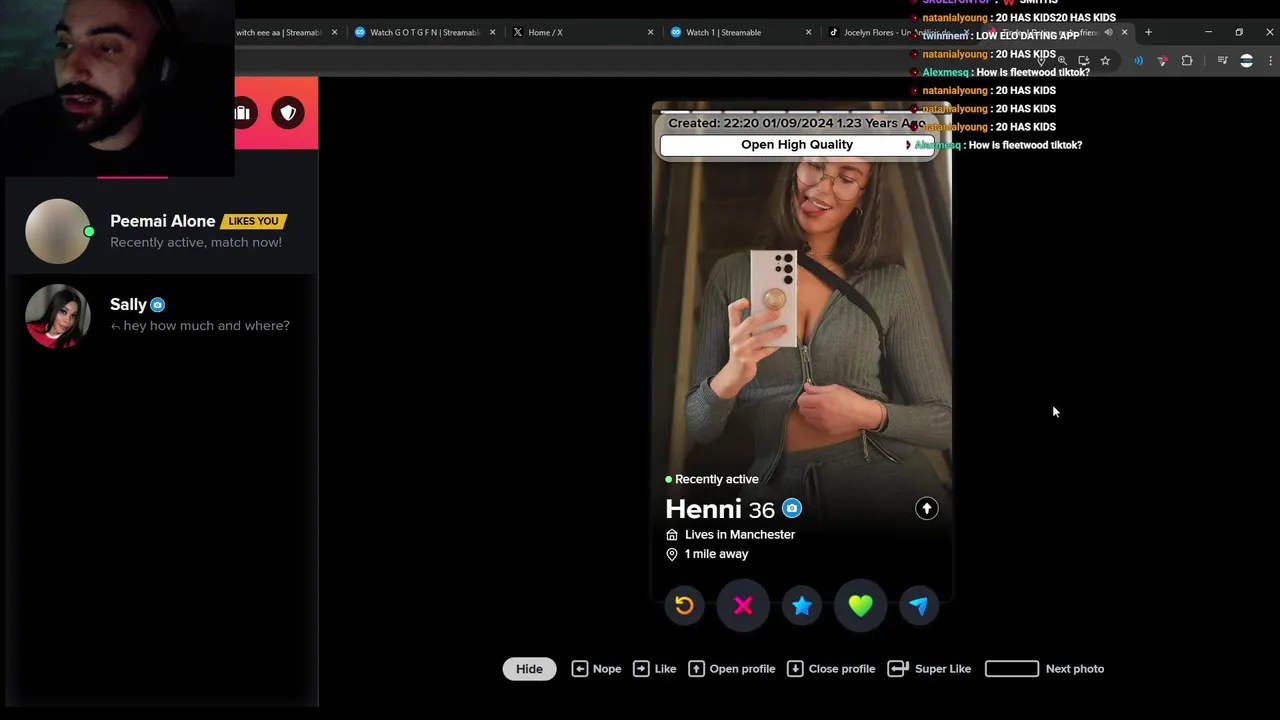Click the Open High Quality button
Viewport: 1280px width, 720px height.
(797, 145)
